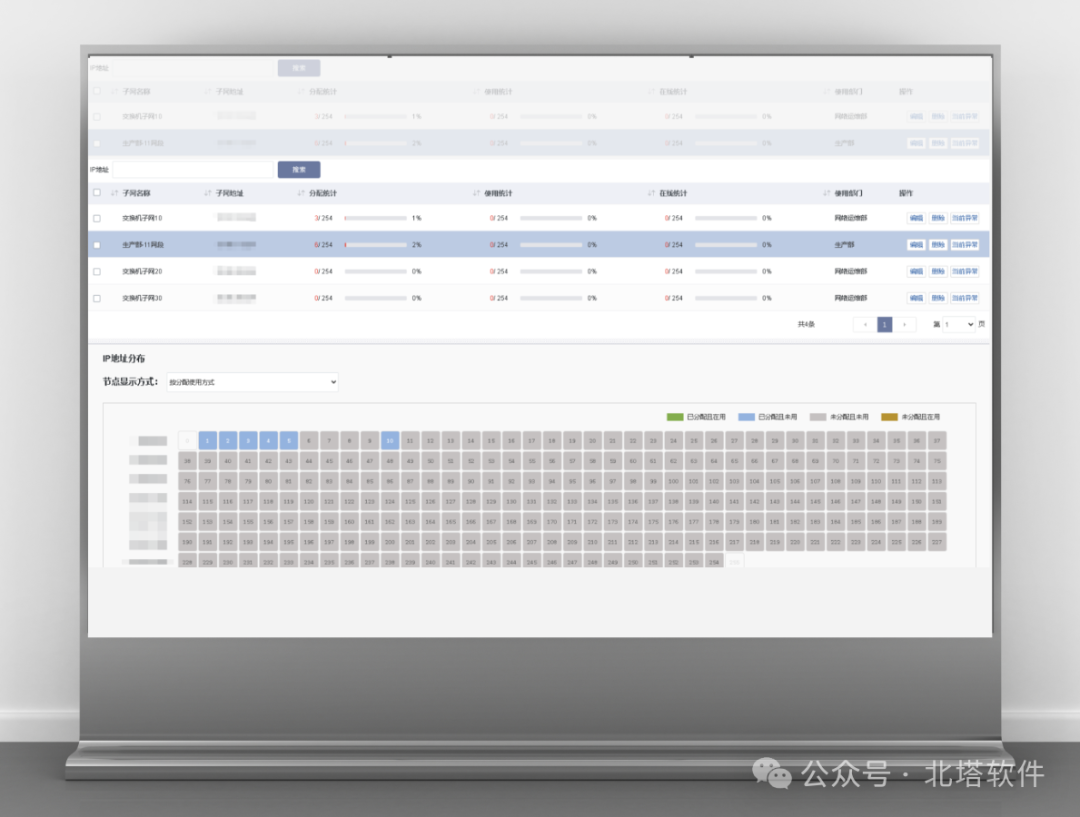The width and height of the screenshot is (1080, 817).
Task: Click the 使用统计 progress bar in 交换机子网30 row
Action: [551, 298]
